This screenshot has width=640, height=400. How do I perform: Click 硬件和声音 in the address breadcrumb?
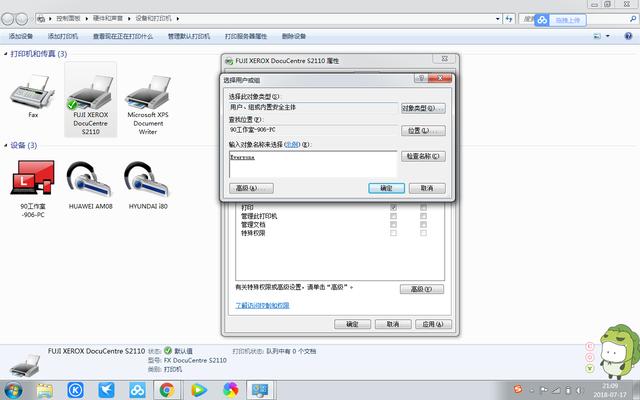pyautogui.click(x=108, y=18)
